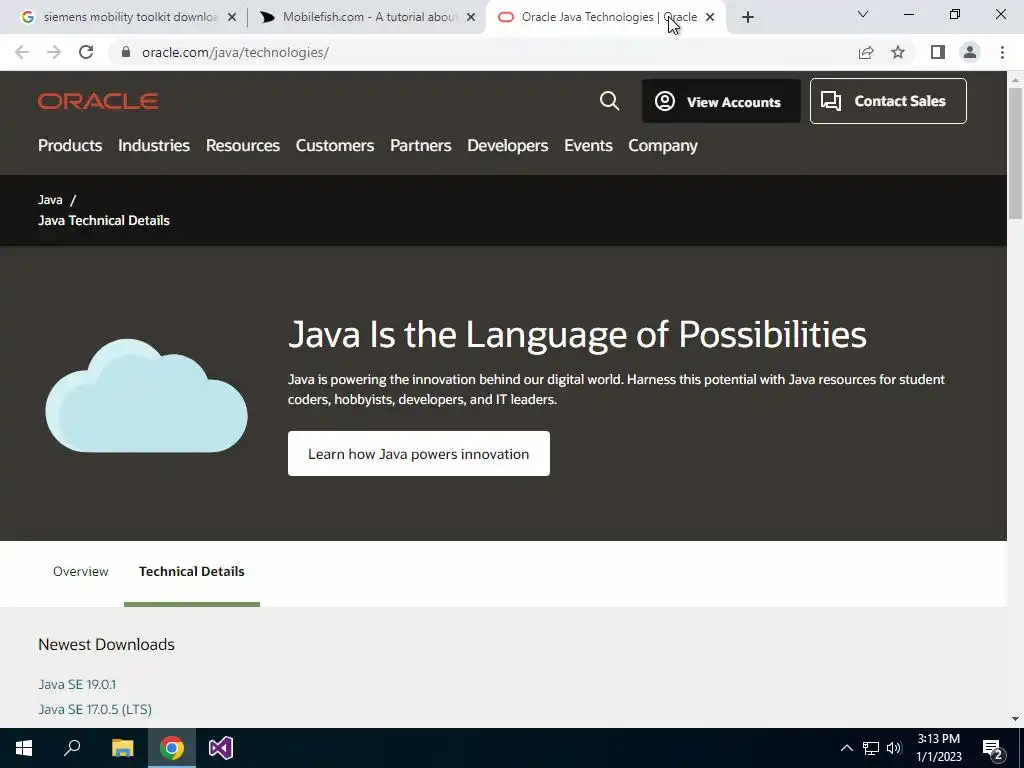Screen dimensions: 1024x768
Task: Open the tab search dropdown chevron
Action: (863, 14)
